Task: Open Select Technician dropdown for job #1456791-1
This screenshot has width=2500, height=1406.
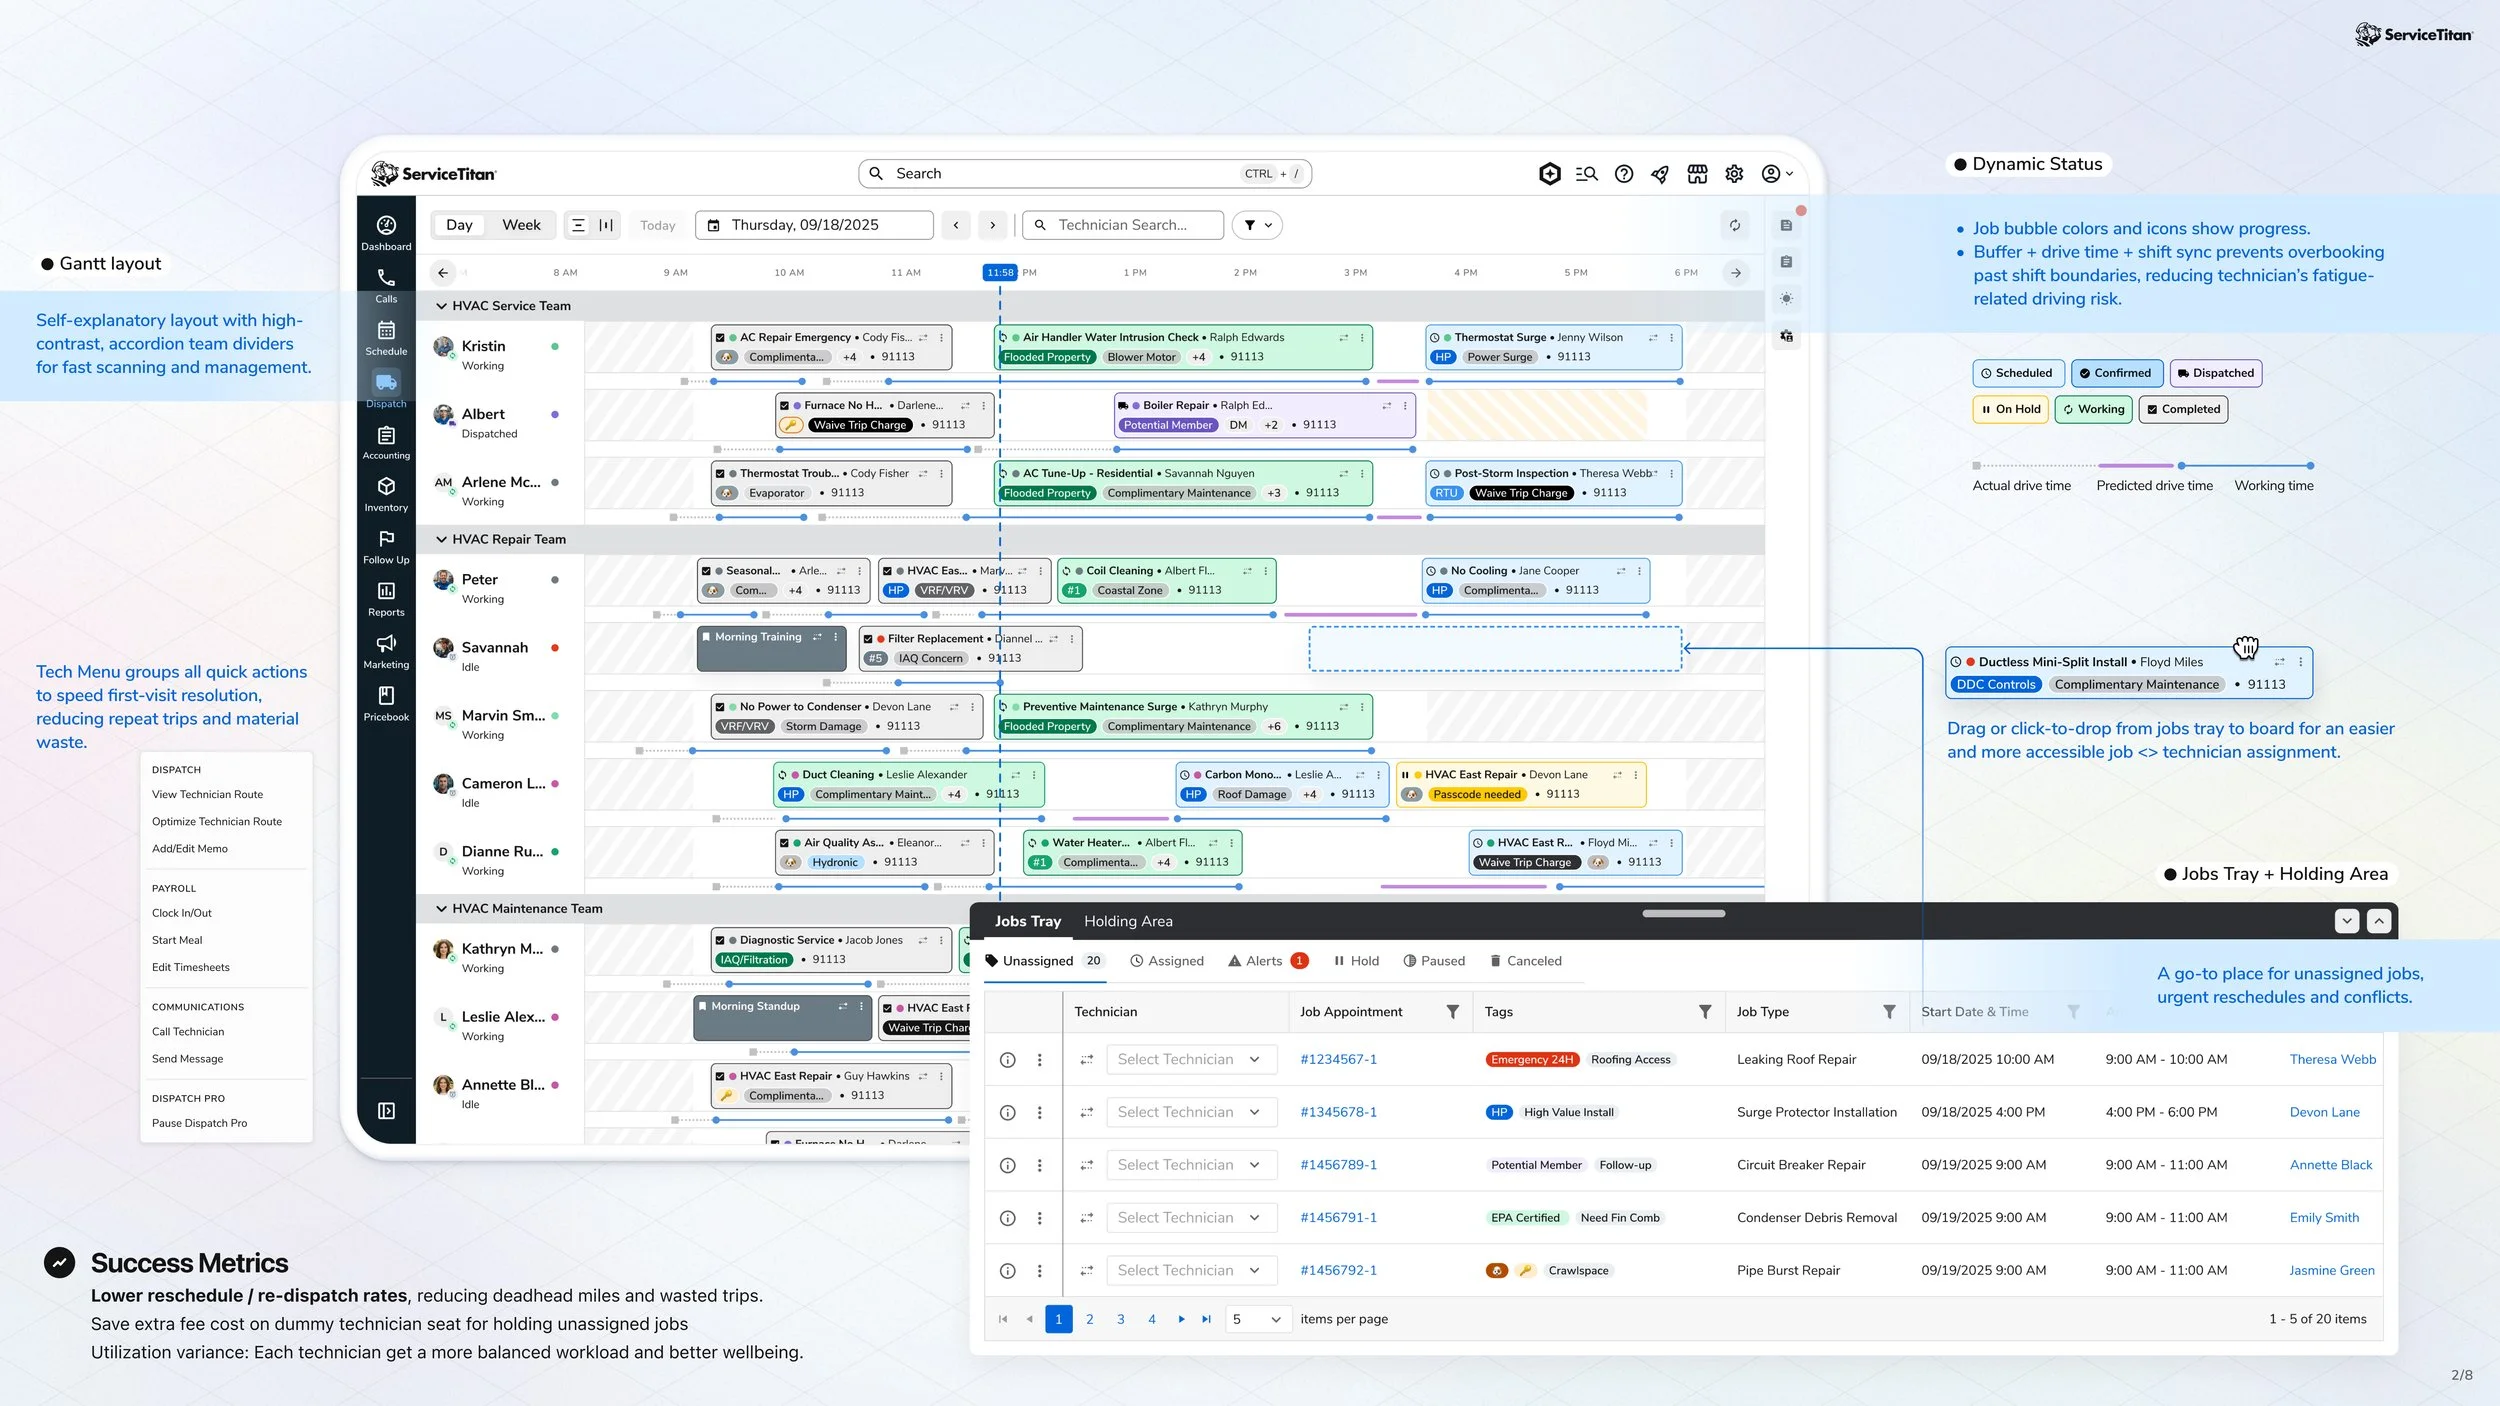Action: (1192, 1218)
